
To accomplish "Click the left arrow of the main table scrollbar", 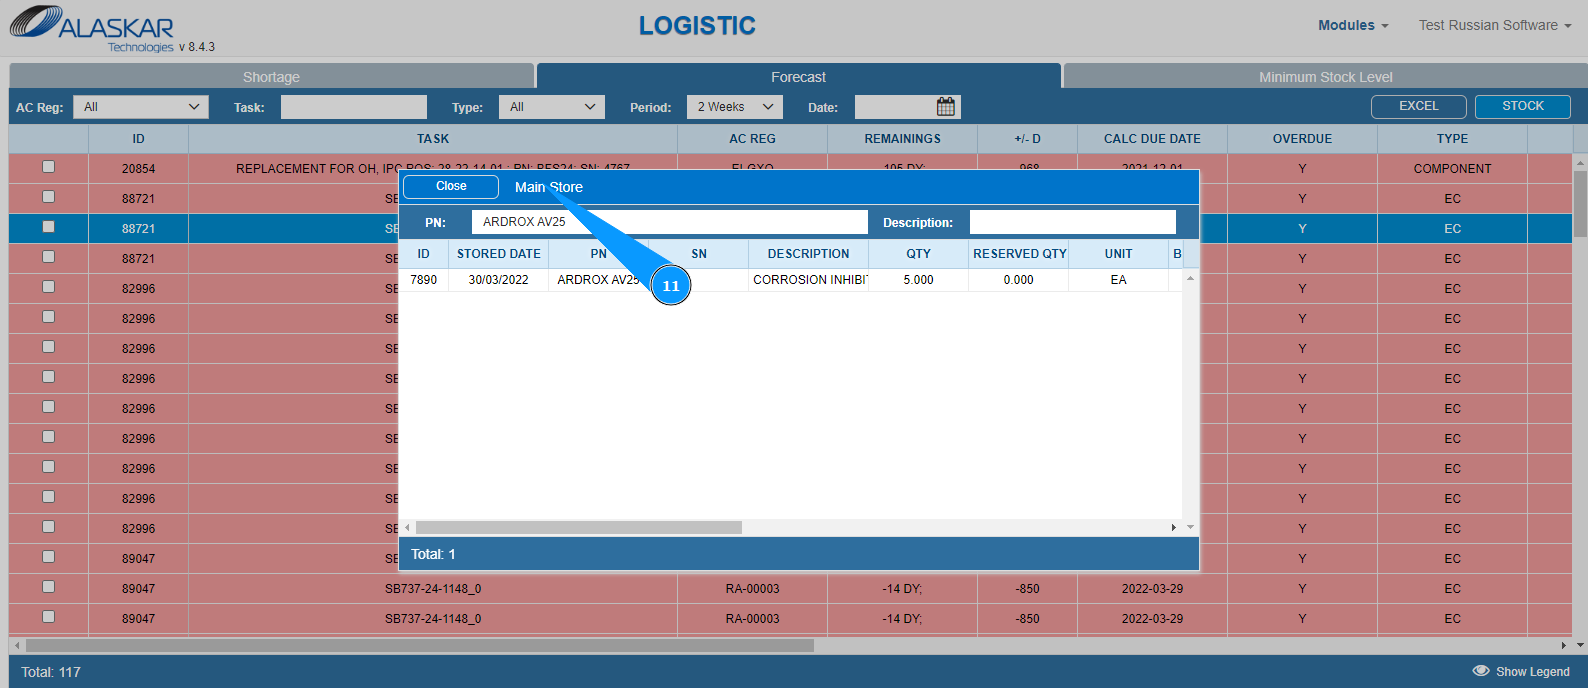I will pos(17,645).
